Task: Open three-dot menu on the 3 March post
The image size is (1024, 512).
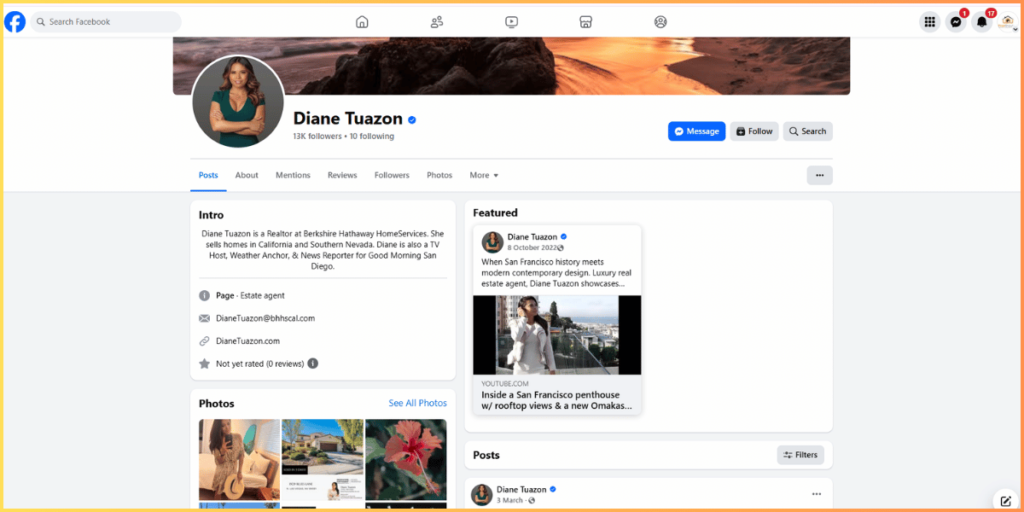Action: click(x=816, y=494)
